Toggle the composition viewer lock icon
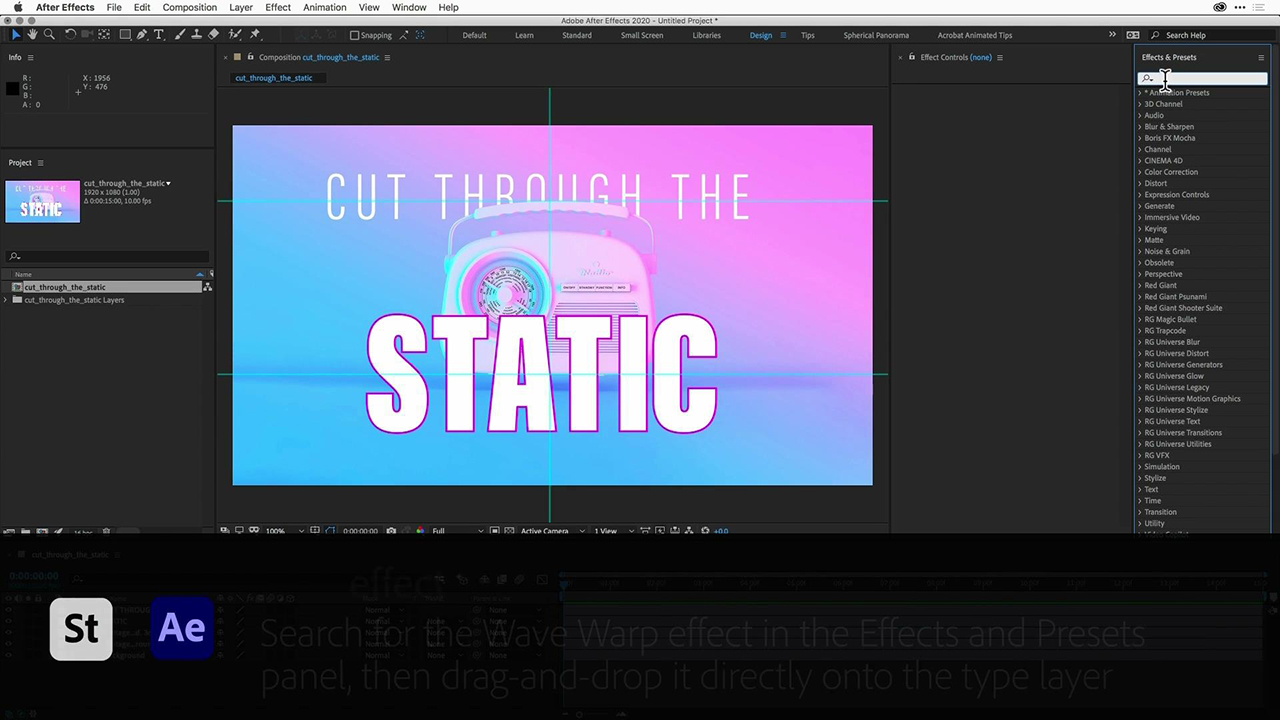This screenshot has height=720, width=1280. coord(250,57)
